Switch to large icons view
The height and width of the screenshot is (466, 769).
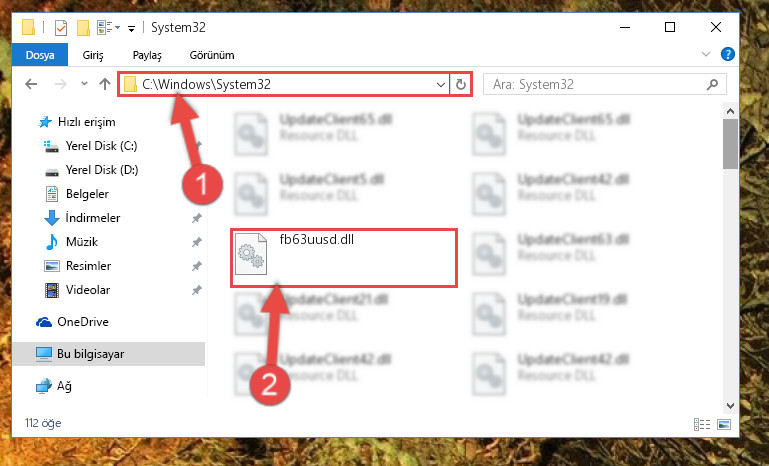(724, 424)
